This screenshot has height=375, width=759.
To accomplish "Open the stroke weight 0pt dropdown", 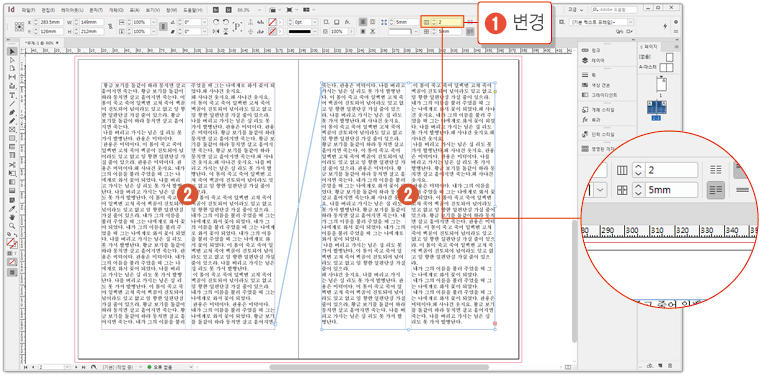I will click(x=315, y=22).
